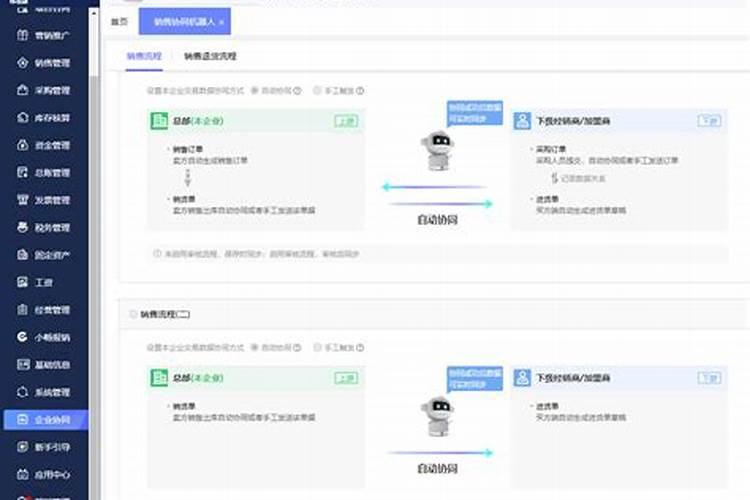Click the robot mascot in 销售流程(二)
Image resolution: width=750 pixels, height=500 pixels.
tap(438, 416)
